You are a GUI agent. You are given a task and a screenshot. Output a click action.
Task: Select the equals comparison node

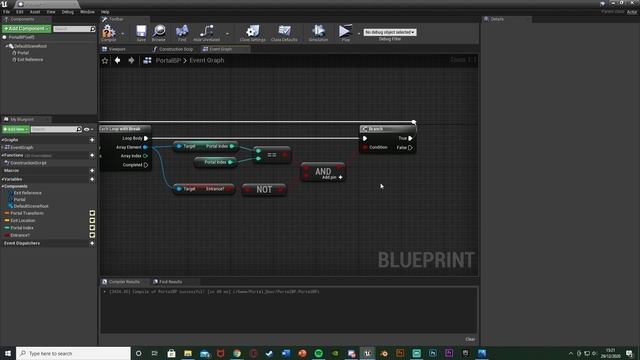click(272, 155)
